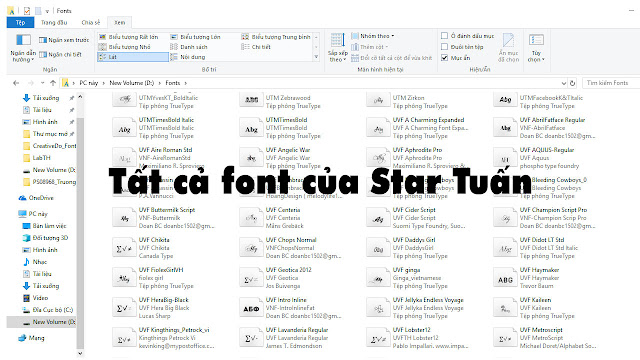Select the Xem ribbon tab
The image size is (640, 360).
[x=120, y=22]
